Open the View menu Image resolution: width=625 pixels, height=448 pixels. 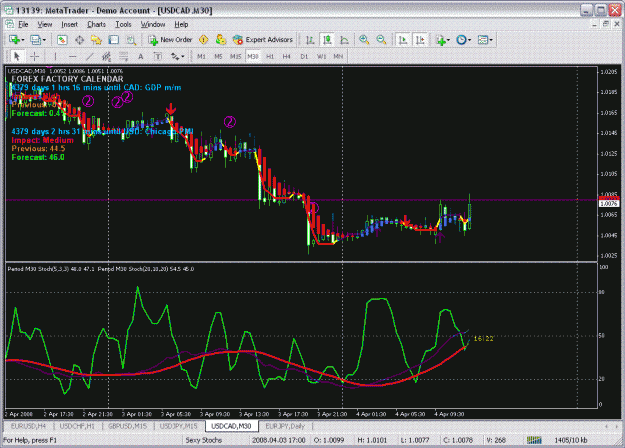tap(45, 24)
